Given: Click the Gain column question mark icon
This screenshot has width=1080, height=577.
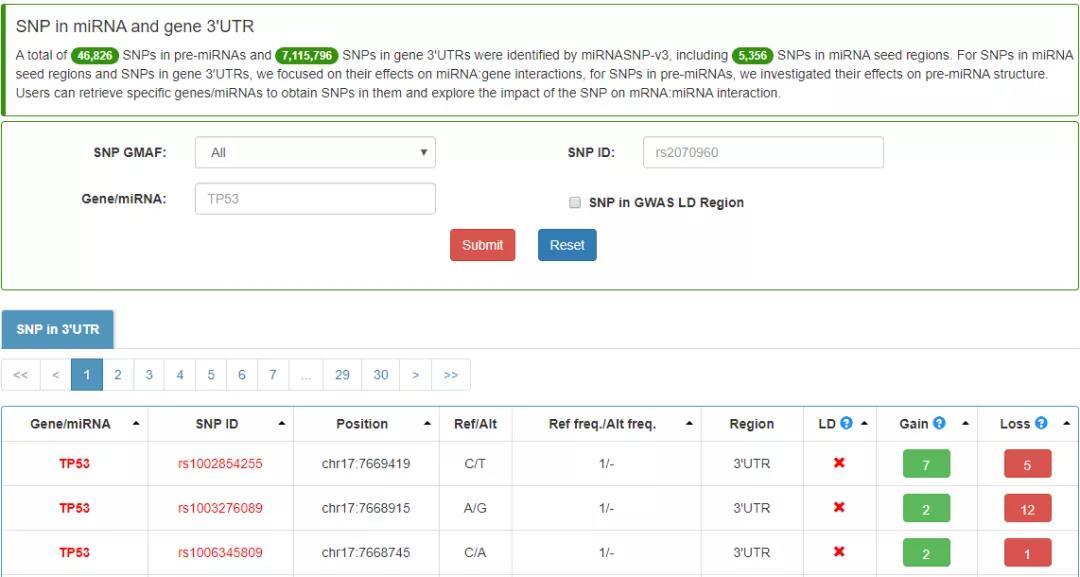Looking at the screenshot, I should 938,423.
